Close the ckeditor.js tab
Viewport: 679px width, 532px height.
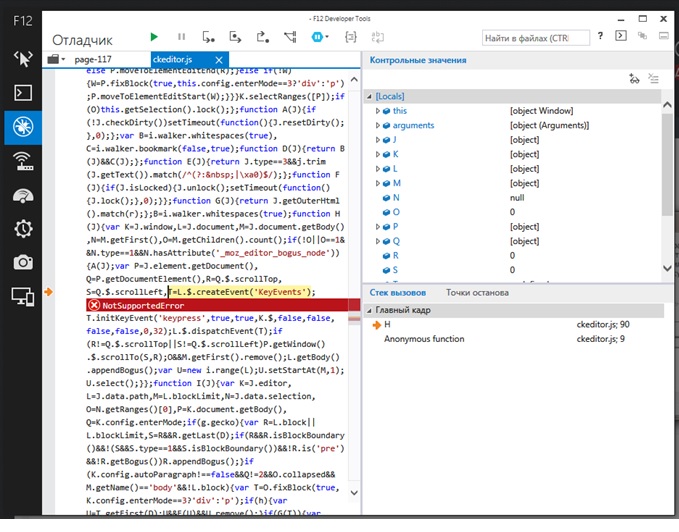219,60
